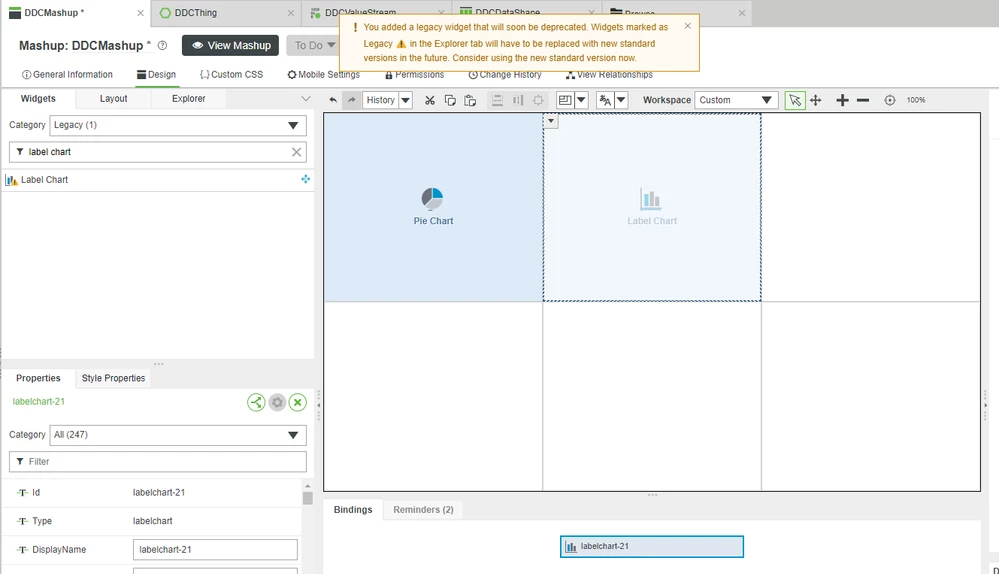
Task: Activate the pan move tool
Action: tap(816, 100)
